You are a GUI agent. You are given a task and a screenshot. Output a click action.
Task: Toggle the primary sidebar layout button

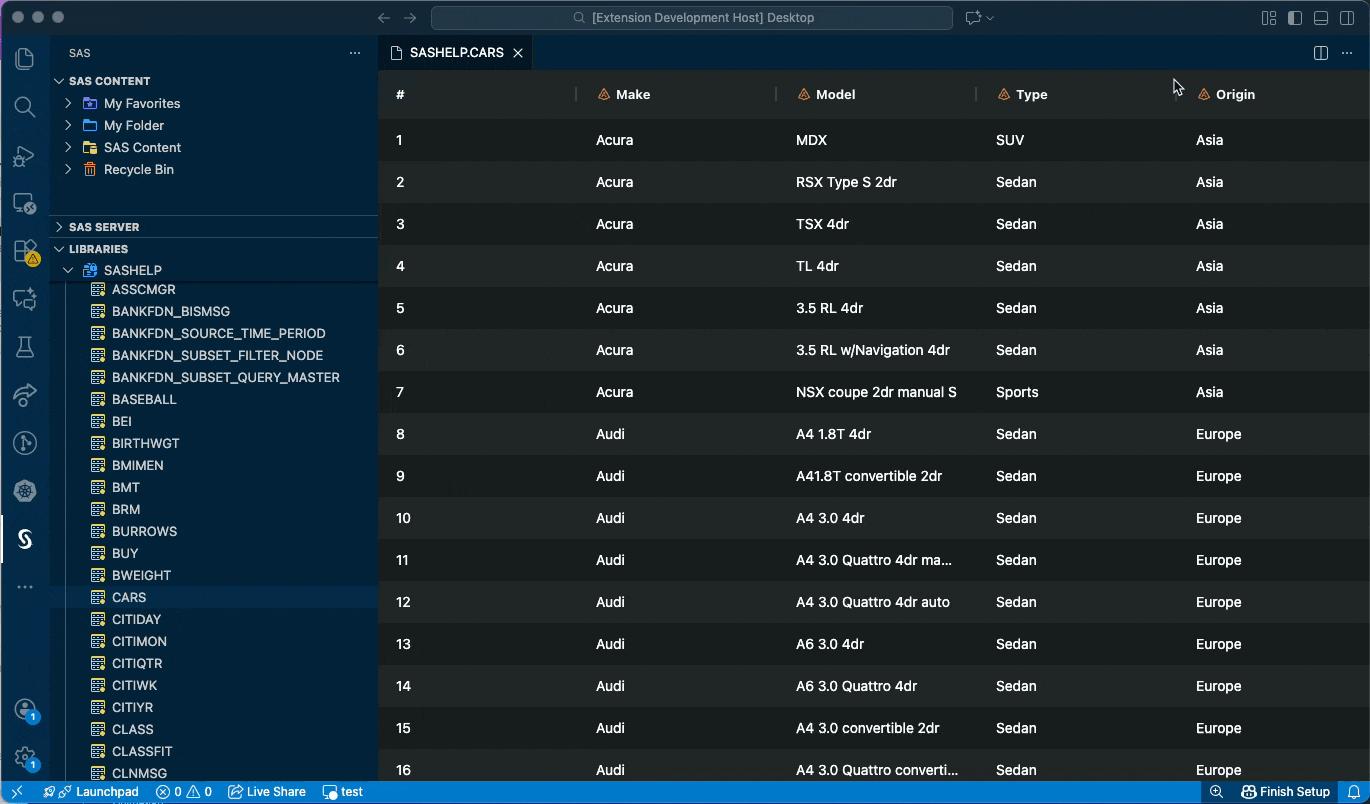click(1295, 18)
